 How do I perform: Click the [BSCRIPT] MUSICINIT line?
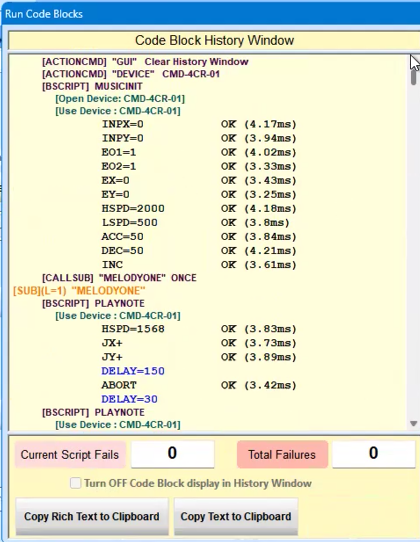point(92,86)
